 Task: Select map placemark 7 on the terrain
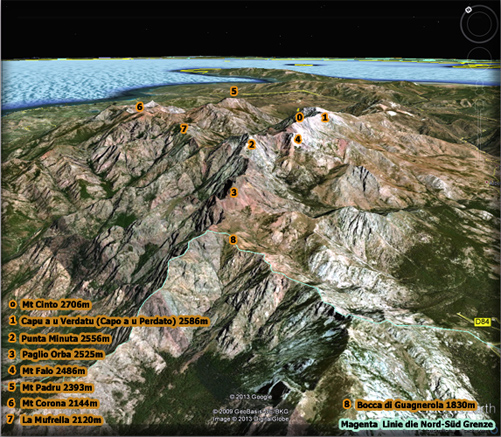pyautogui.click(x=184, y=128)
